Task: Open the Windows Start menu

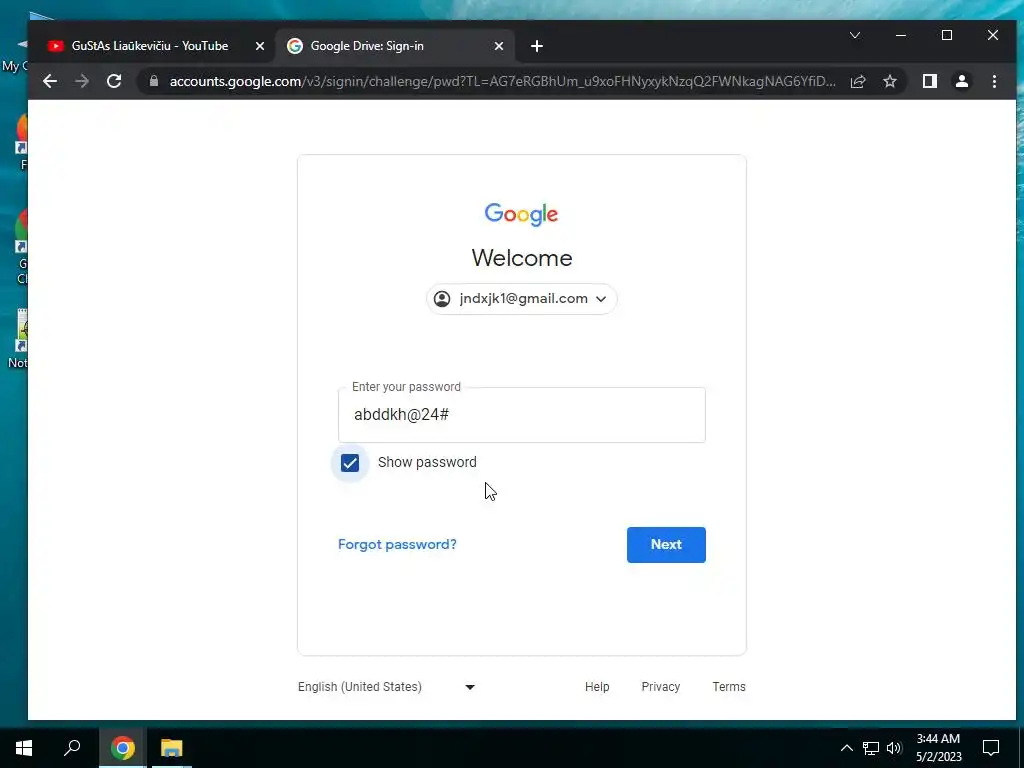Action: click(x=24, y=748)
